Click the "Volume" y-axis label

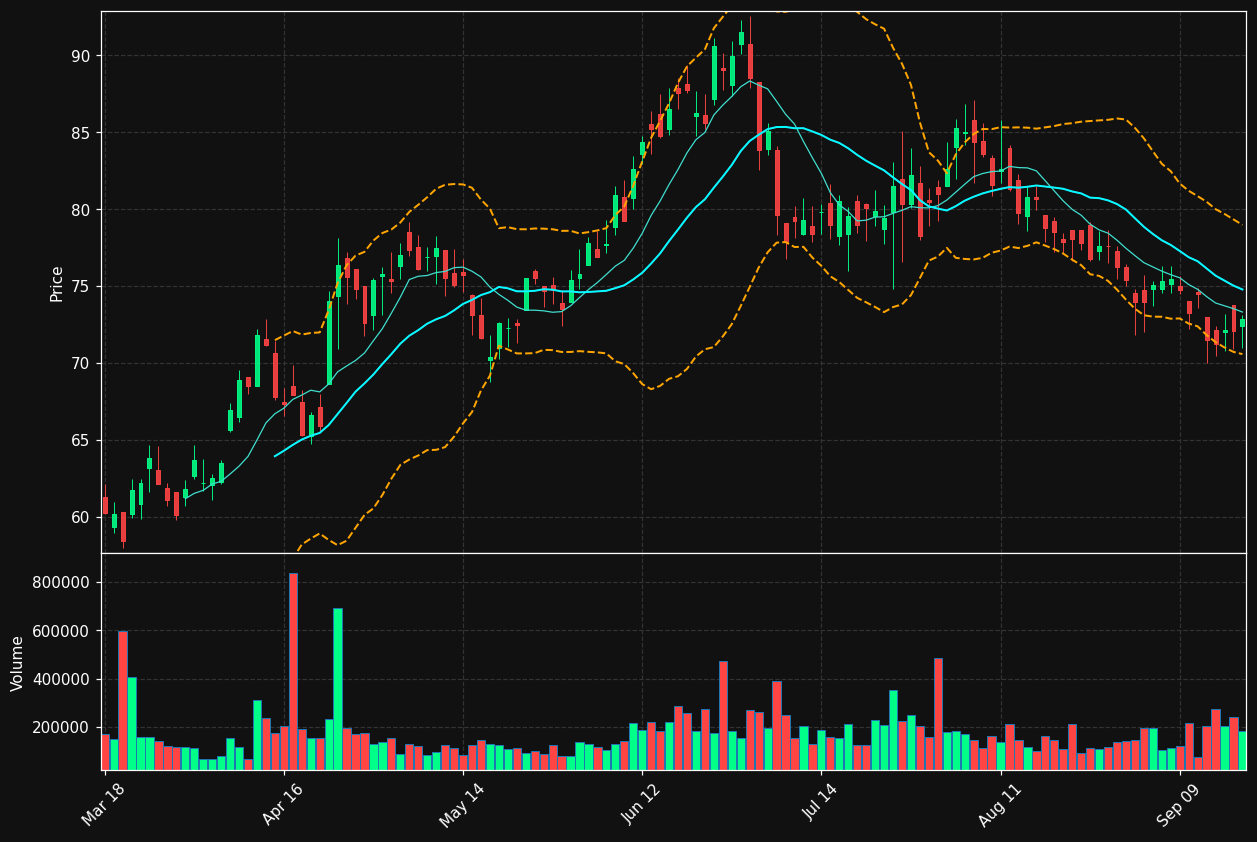click(x=17, y=663)
